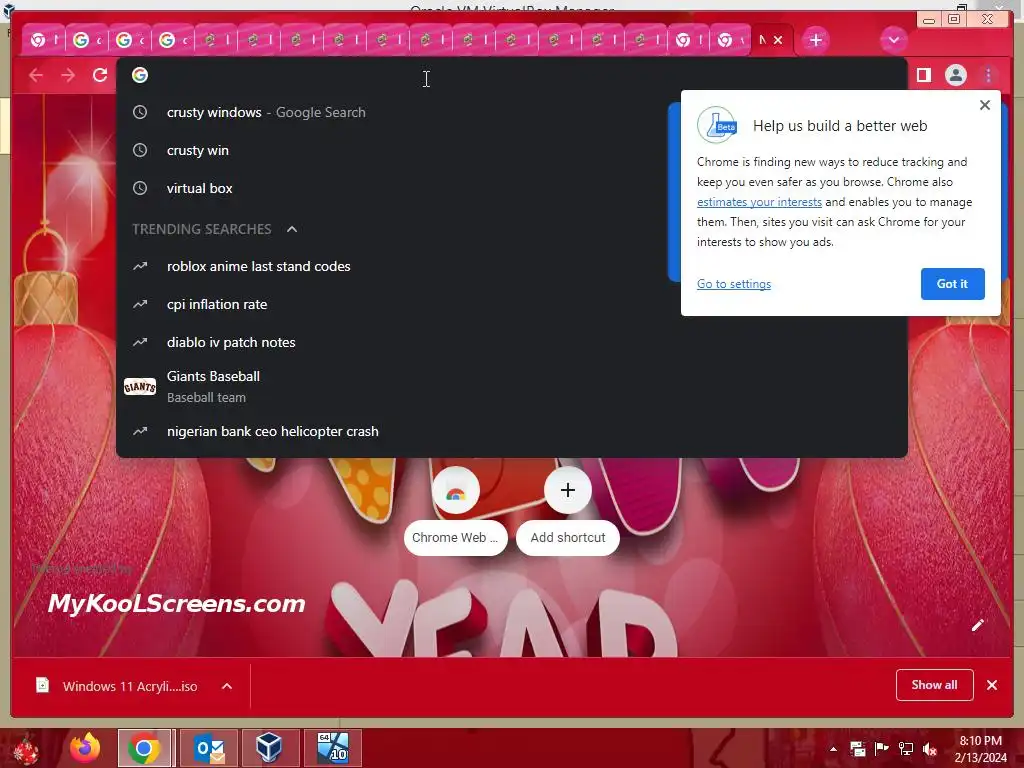Click clock icon beside "crusty win"
Image resolution: width=1024 pixels, height=768 pixels.
click(x=140, y=150)
